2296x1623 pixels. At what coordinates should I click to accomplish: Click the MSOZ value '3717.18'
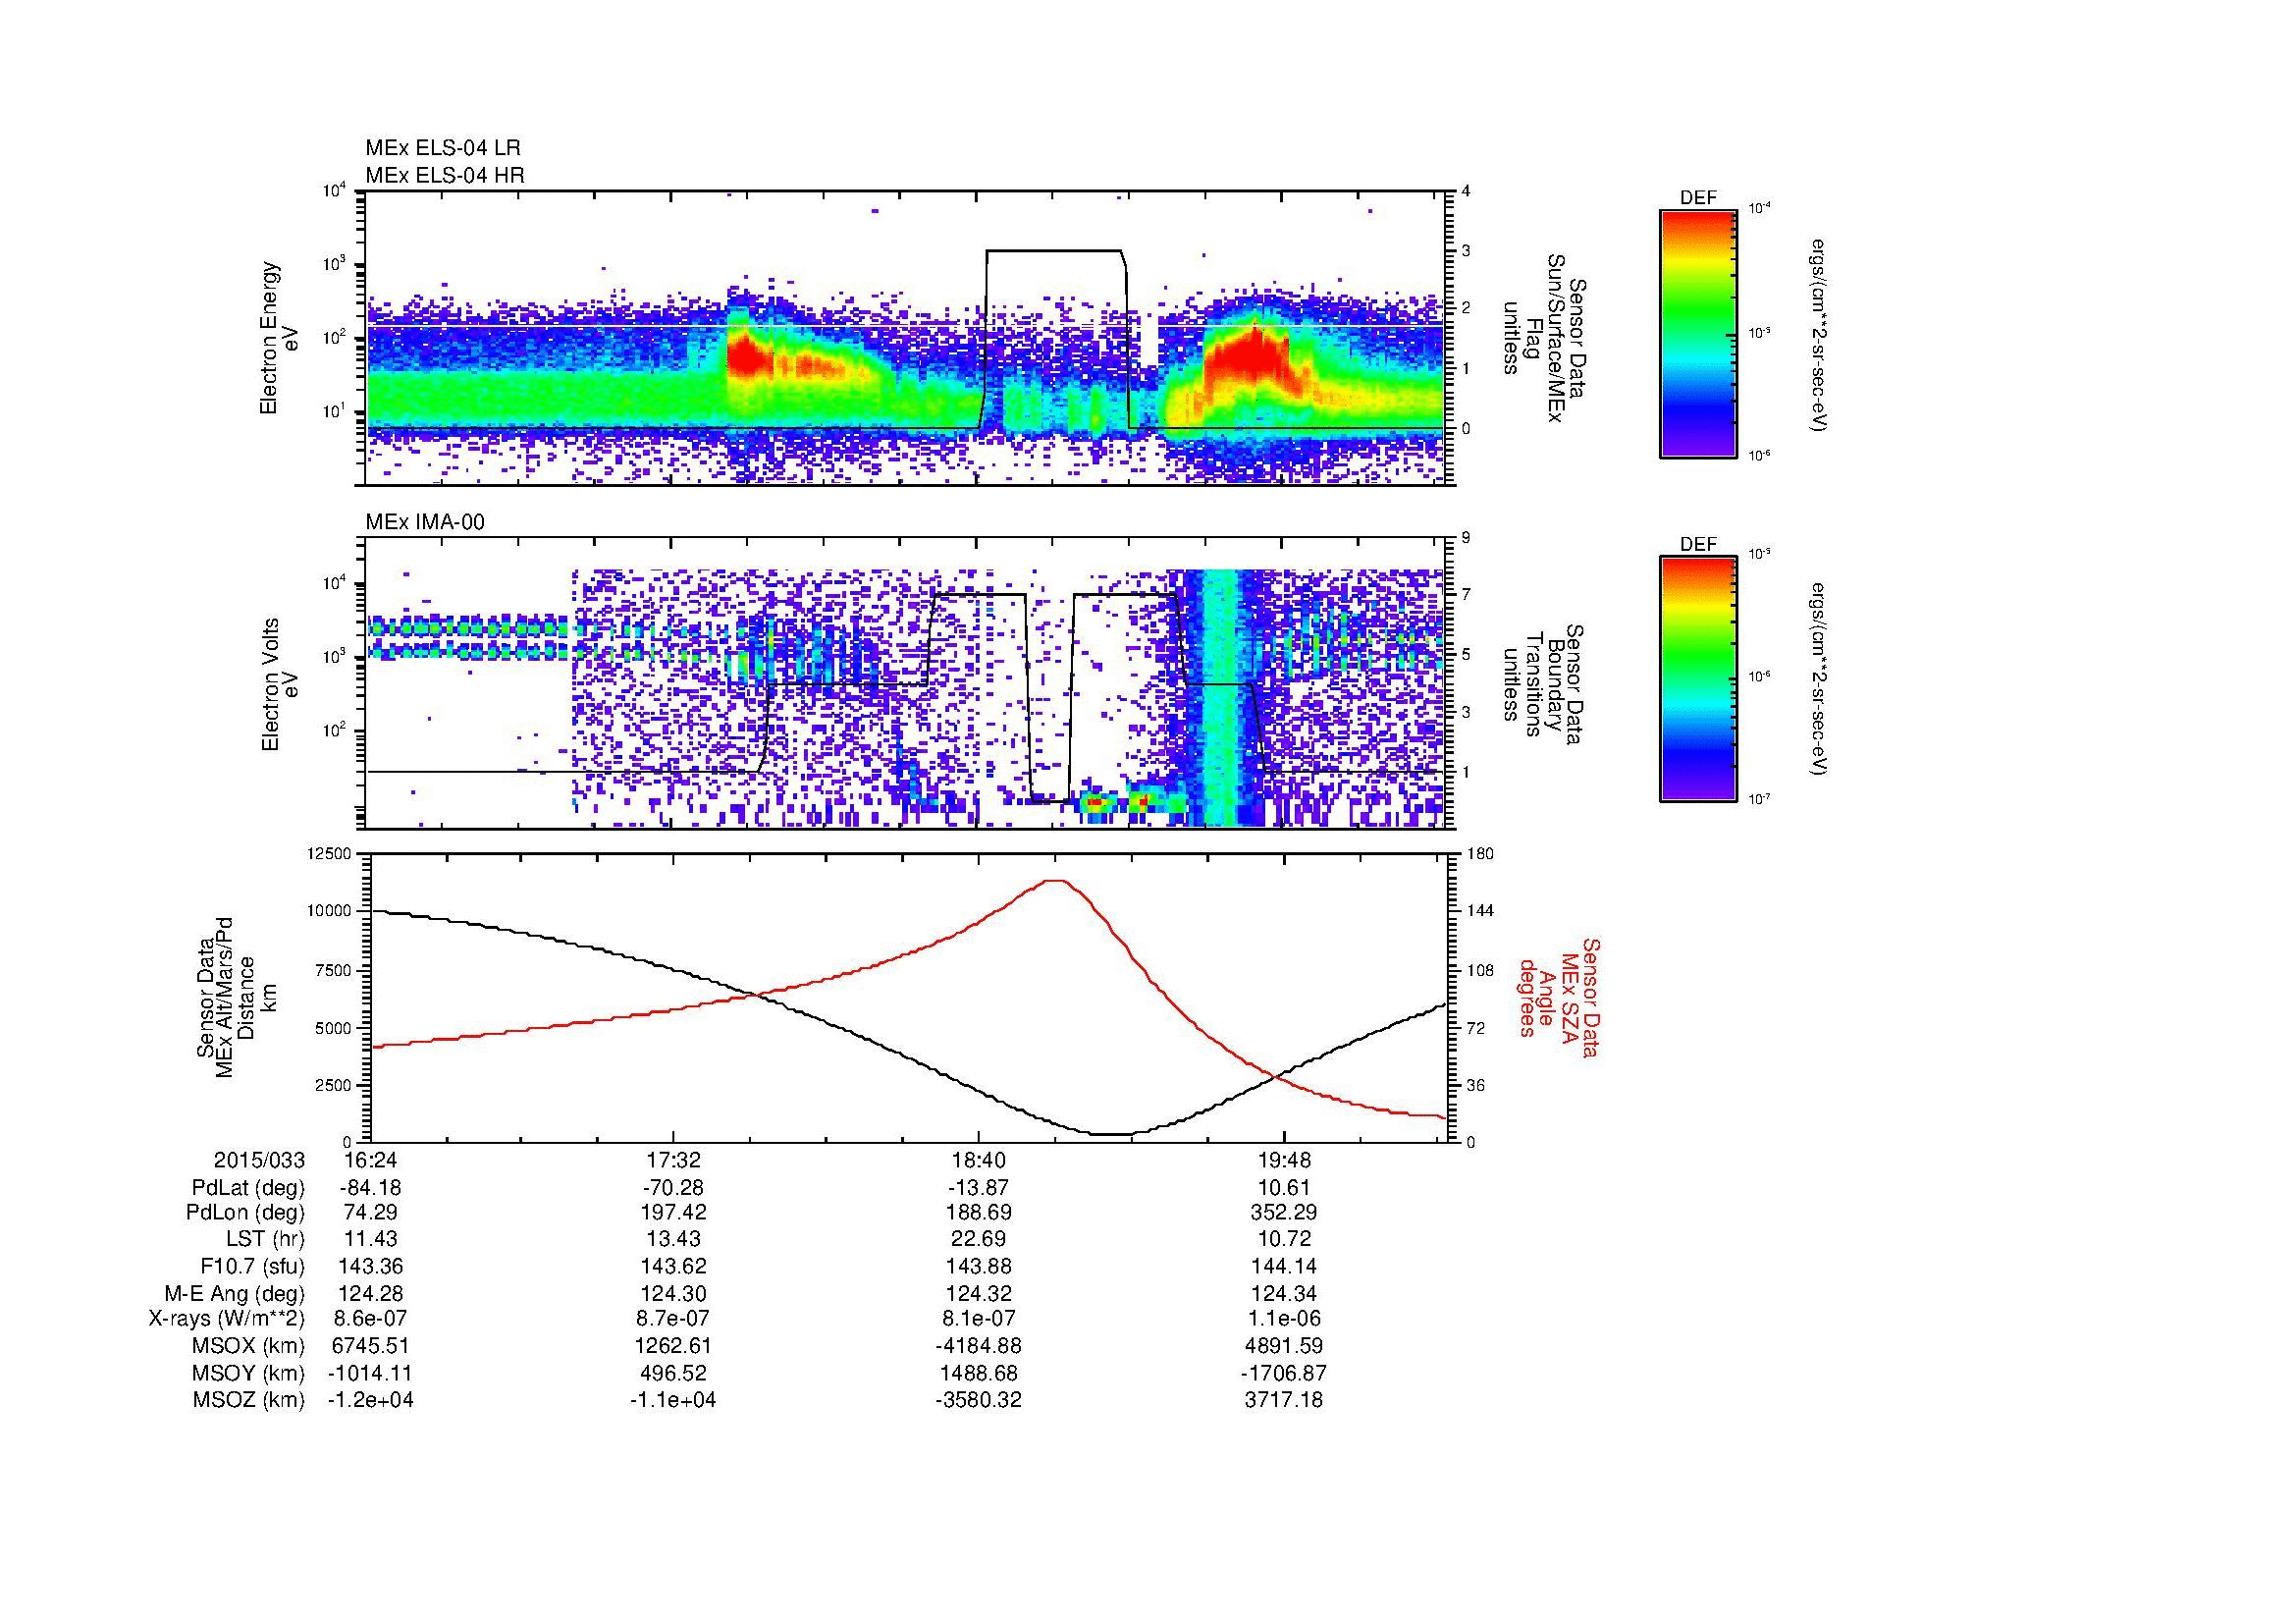coord(1283,1400)
